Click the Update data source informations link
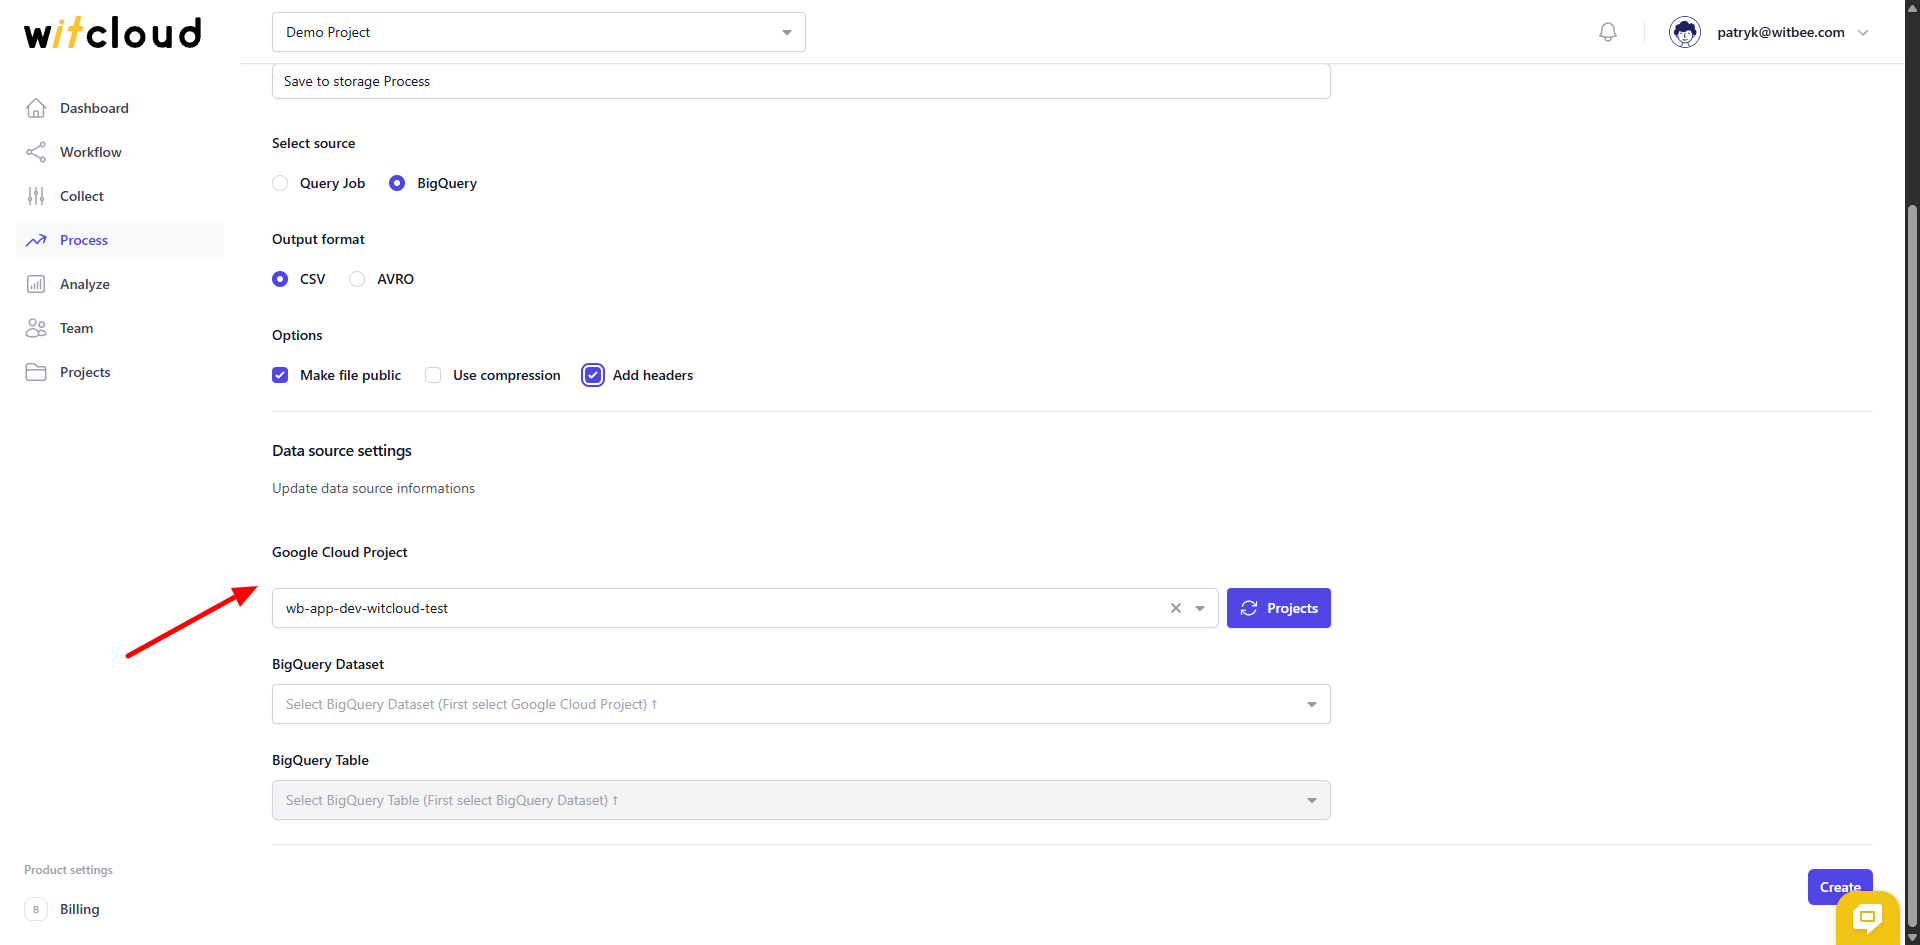The width and height of the screenshot is (1920, 945). click(x=373, y=488)
